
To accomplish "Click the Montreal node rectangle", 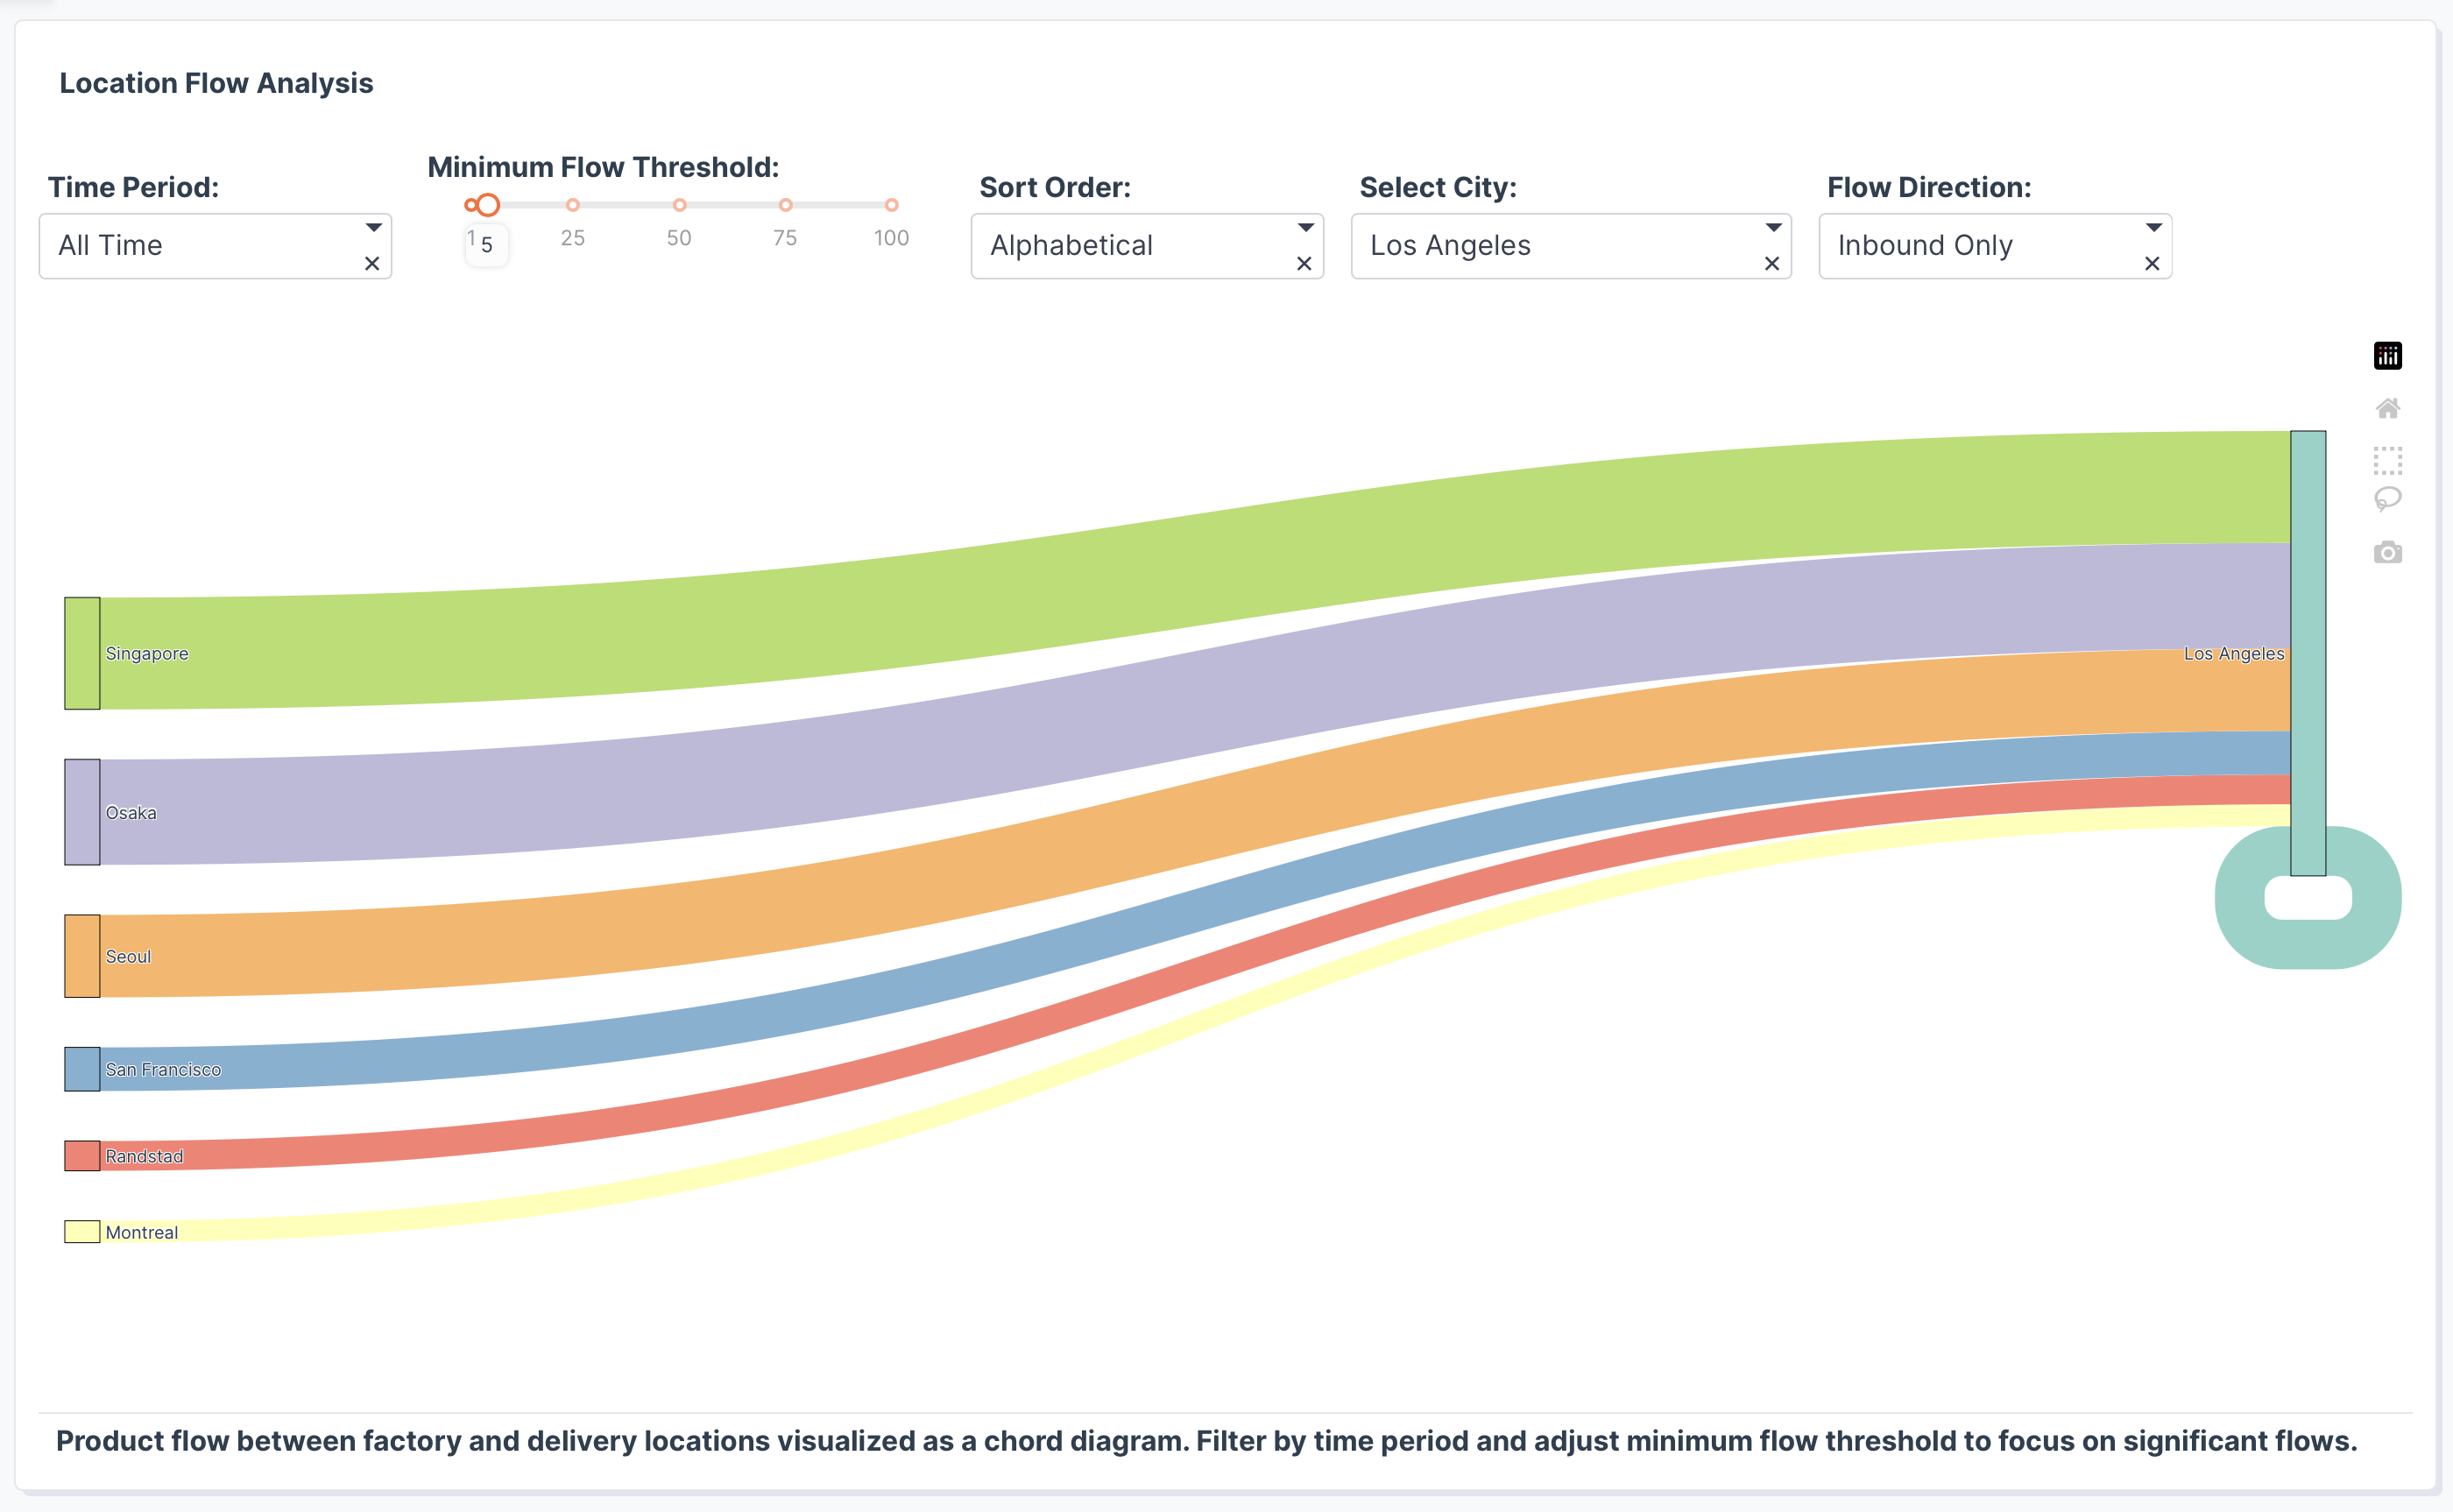I will [82, 1232].
